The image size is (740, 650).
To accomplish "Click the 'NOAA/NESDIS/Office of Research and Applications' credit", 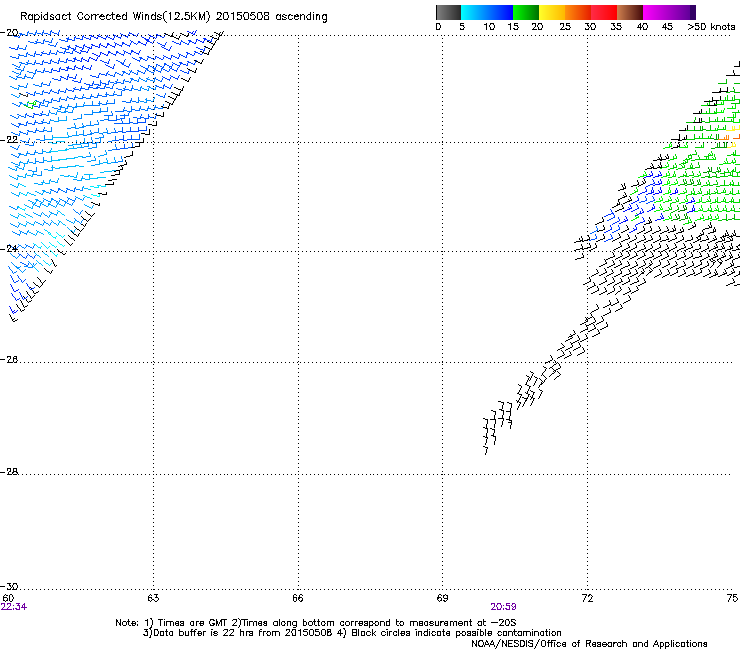I will [589, 644].
